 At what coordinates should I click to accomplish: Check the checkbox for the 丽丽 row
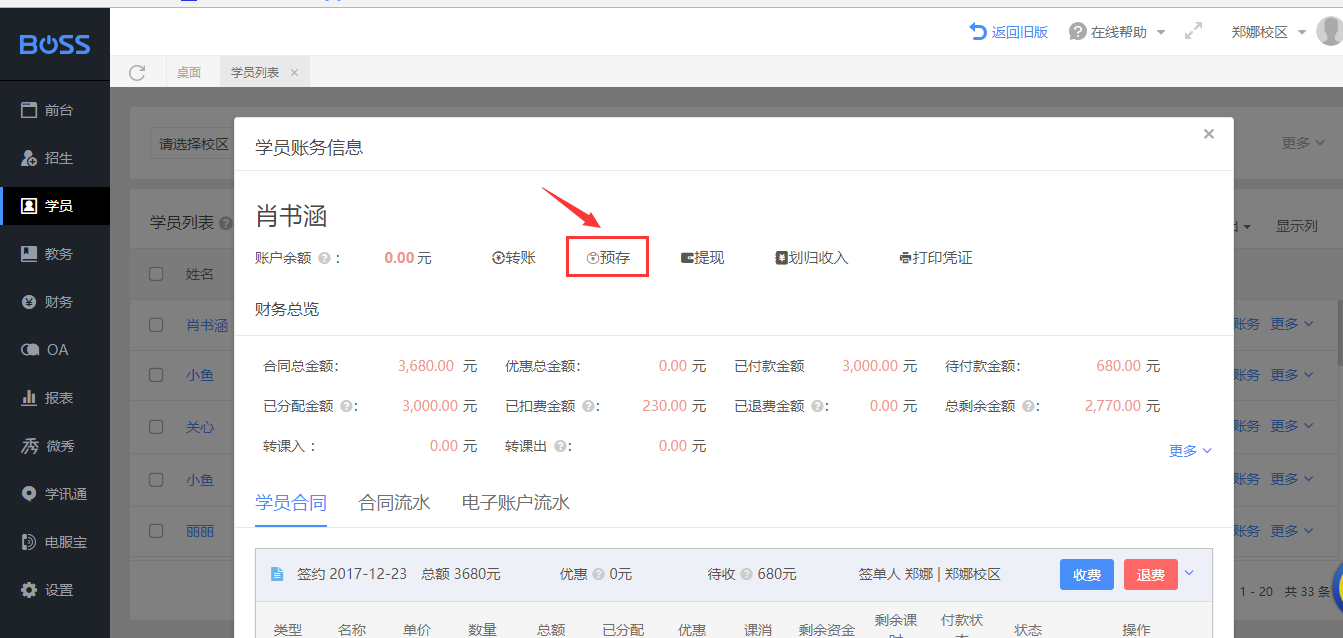pyautogui.click(x=156, y=531)
